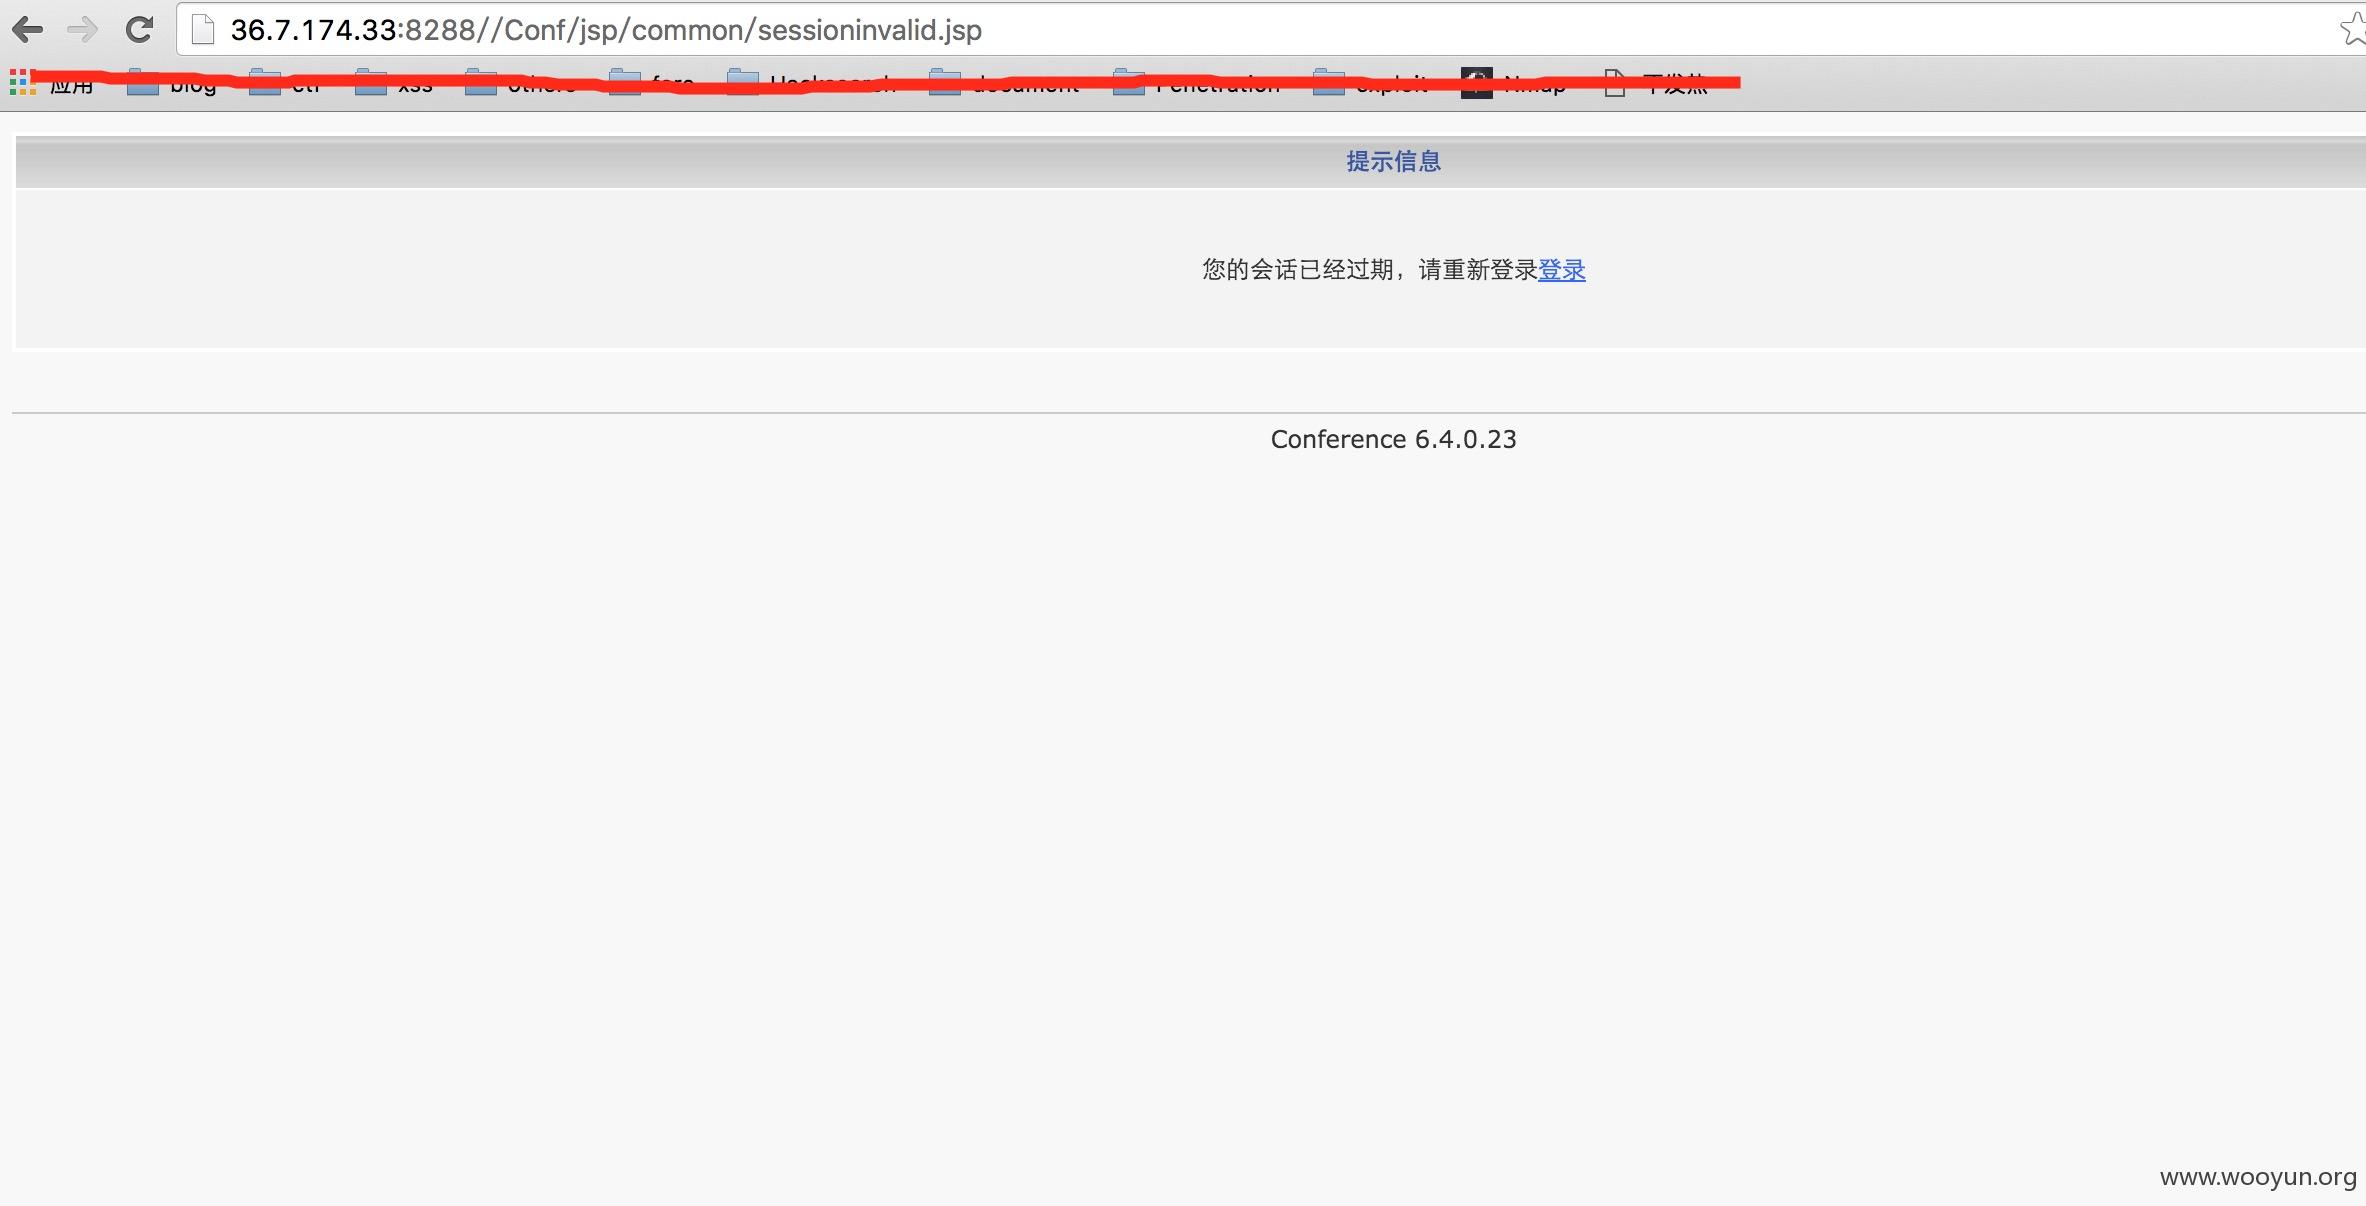Click the 提示信息 header title
Image resolution: width=2366 pixels, height=1206 pixels.
tap(1393, 161)
